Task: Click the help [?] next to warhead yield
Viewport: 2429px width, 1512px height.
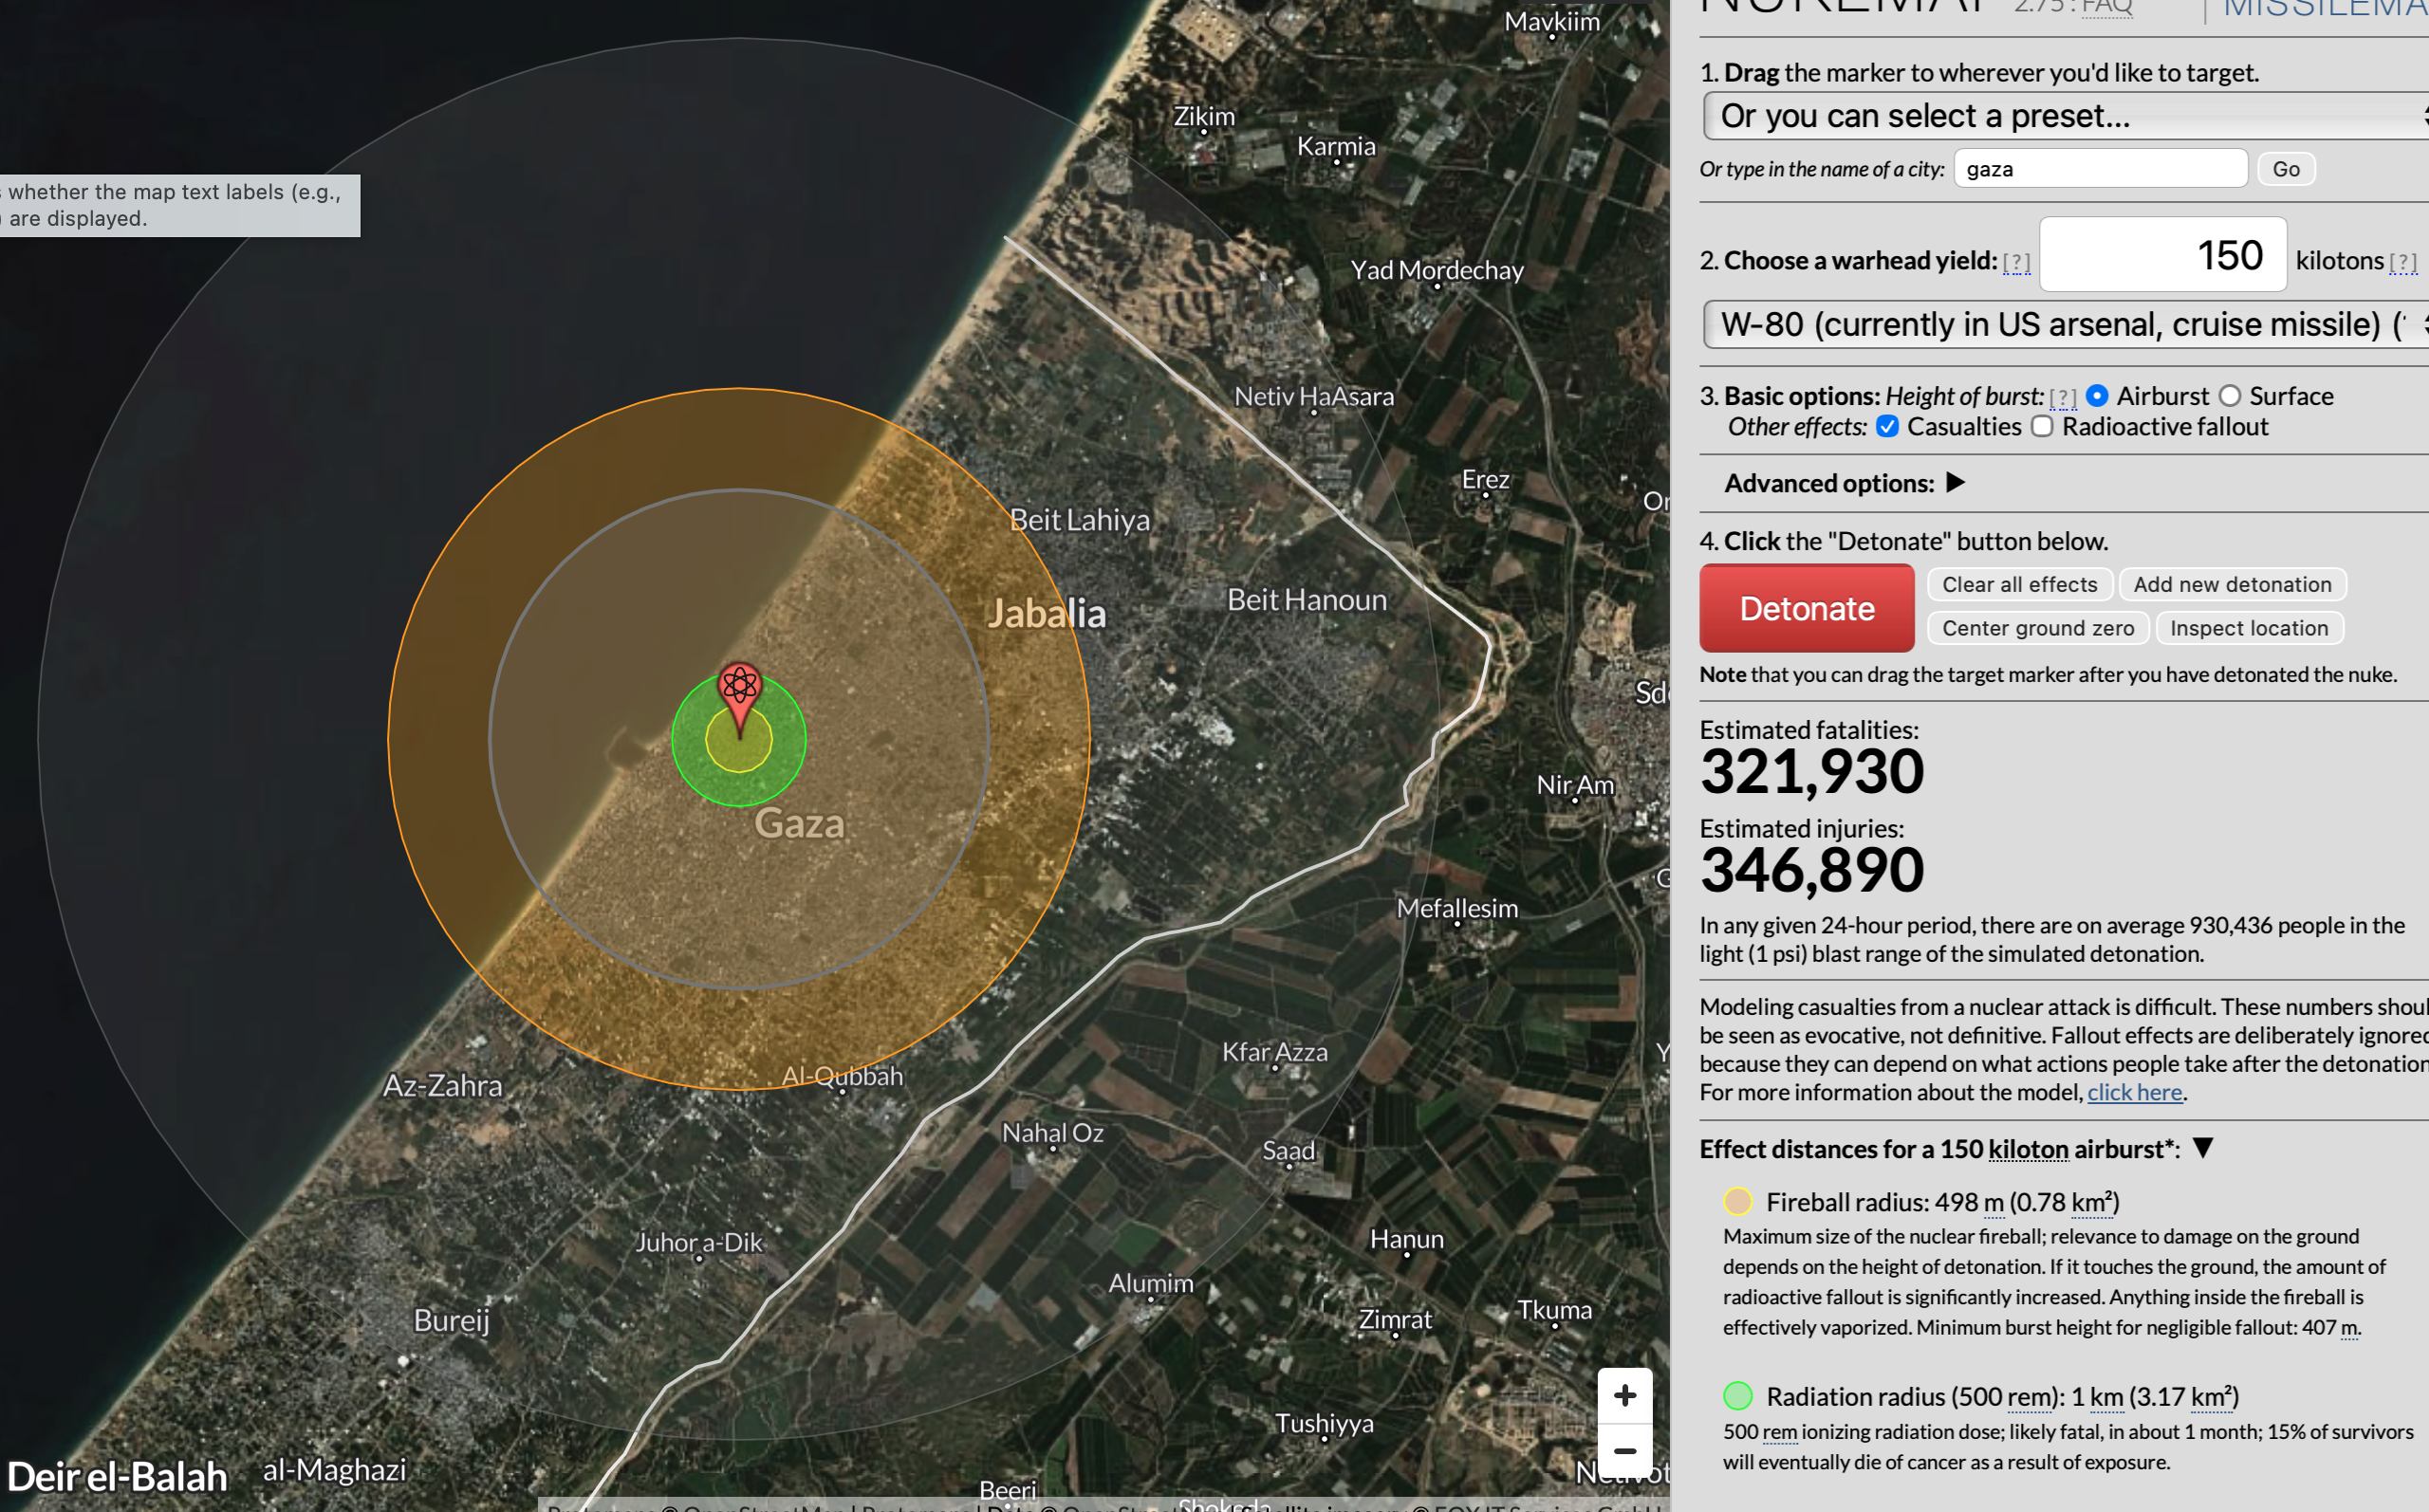Action: pyautogui.click(x=2016, y=262)
